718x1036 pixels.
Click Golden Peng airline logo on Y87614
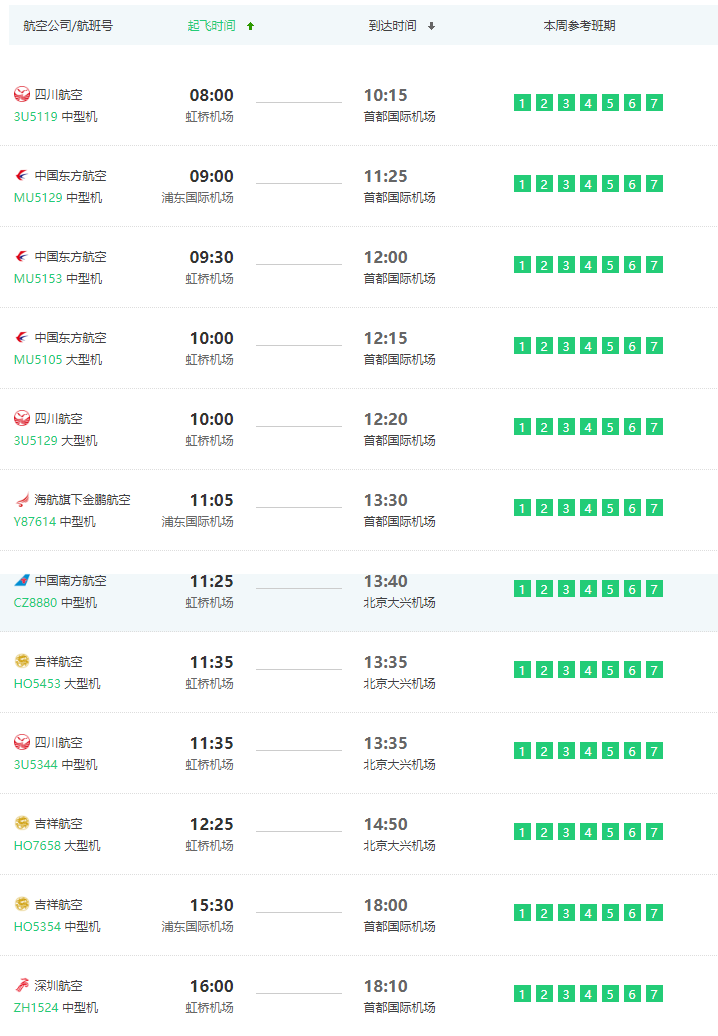pyautogui.click(x=22, y=500)
